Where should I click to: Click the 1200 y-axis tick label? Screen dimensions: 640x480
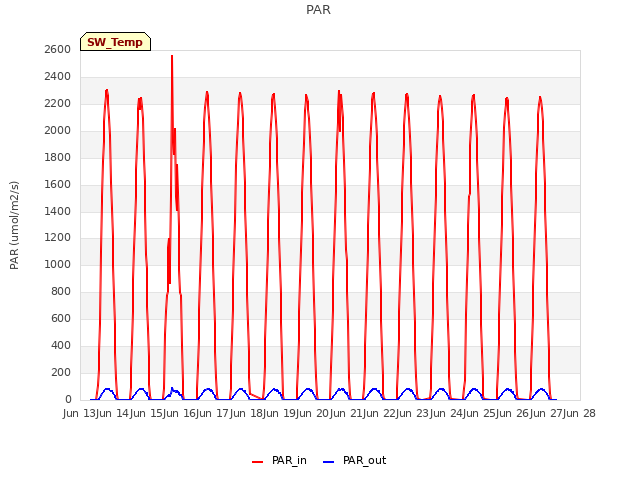(58, 238)
